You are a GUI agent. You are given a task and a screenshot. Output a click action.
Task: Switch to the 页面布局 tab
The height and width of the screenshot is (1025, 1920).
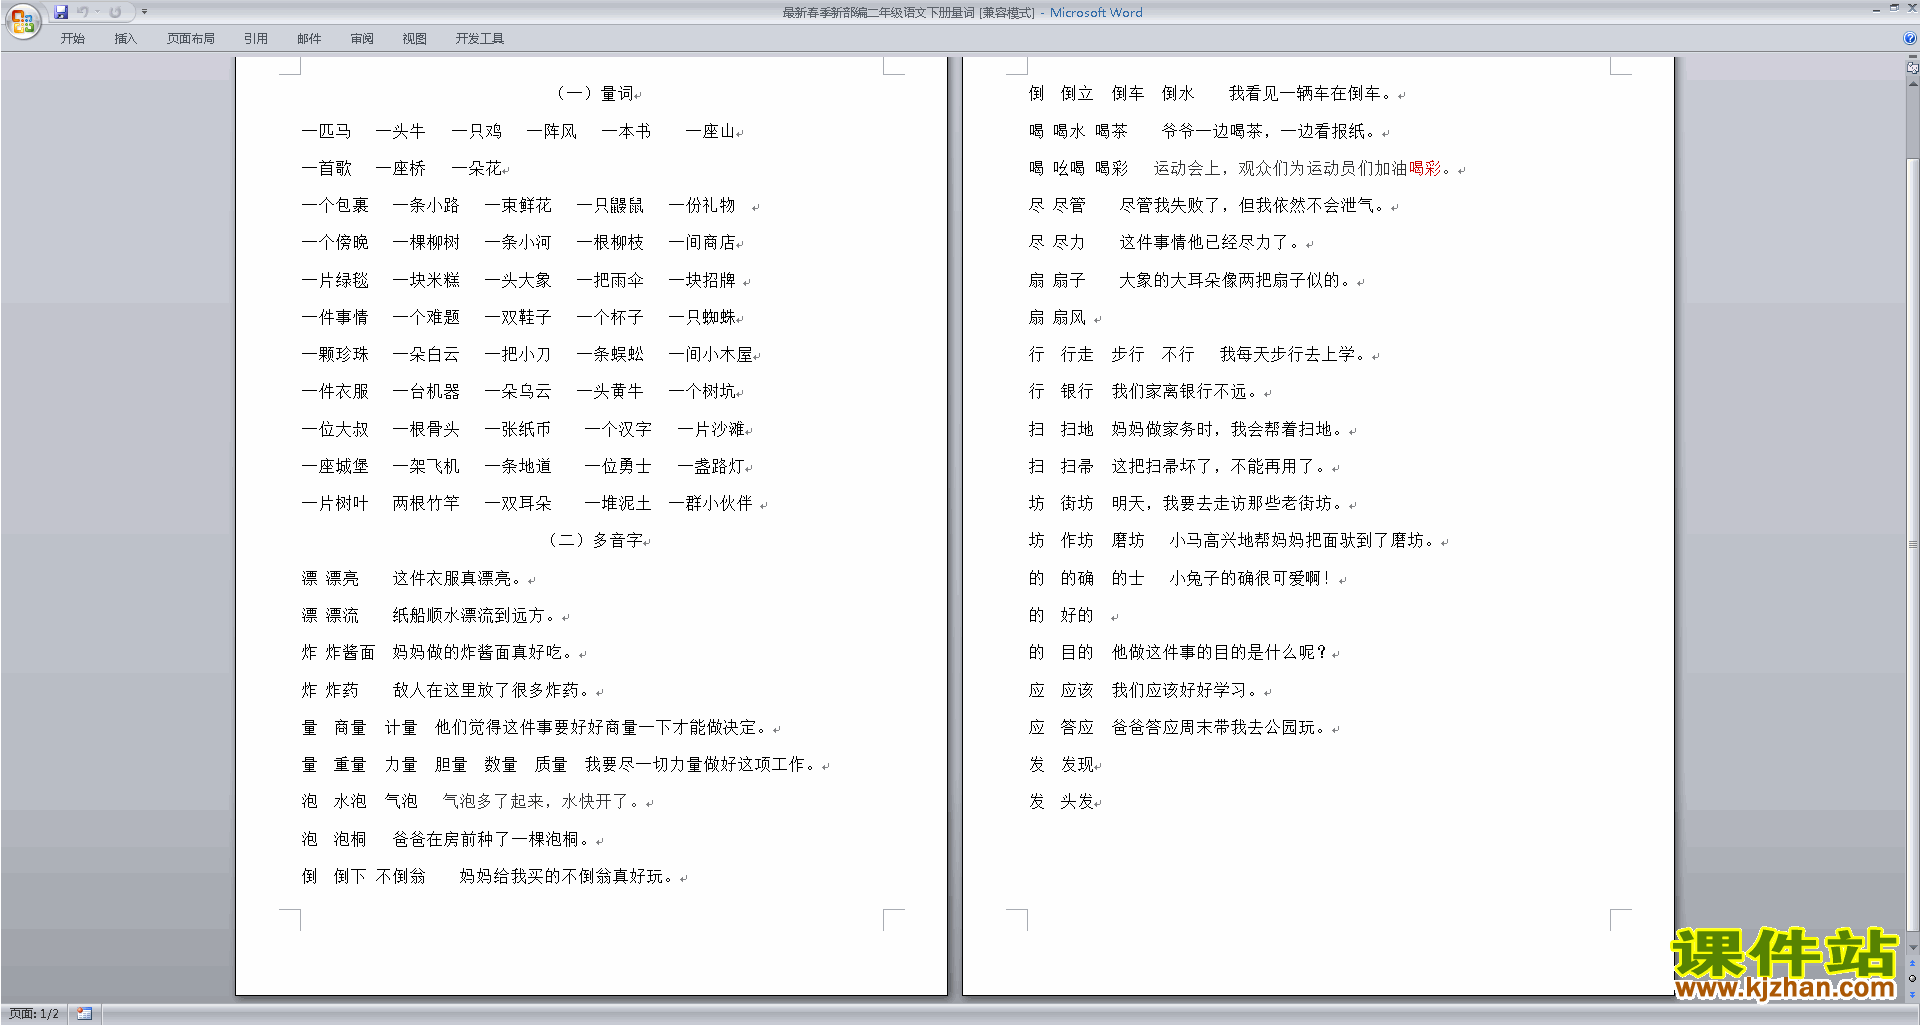pos(190,39)
